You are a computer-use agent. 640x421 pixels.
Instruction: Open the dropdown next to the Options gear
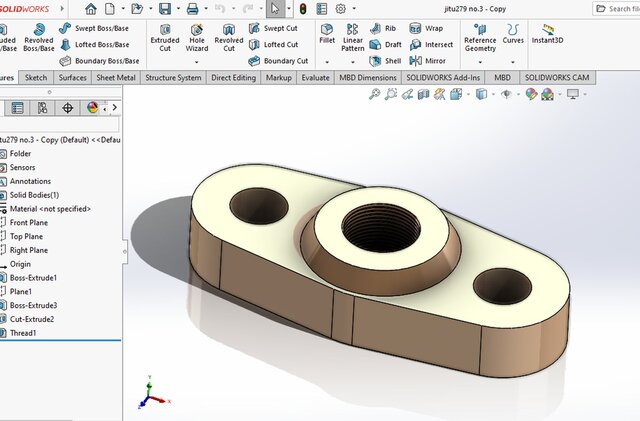[354, 9]
